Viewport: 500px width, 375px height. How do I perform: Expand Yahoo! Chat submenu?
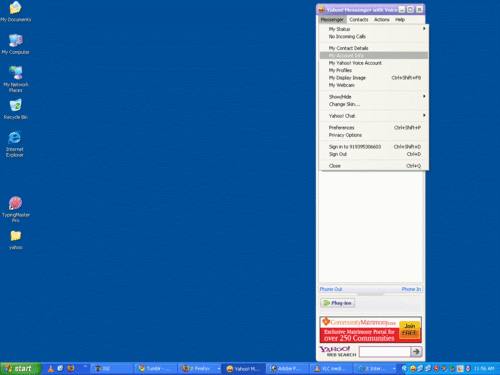click(x=374, y=116)
